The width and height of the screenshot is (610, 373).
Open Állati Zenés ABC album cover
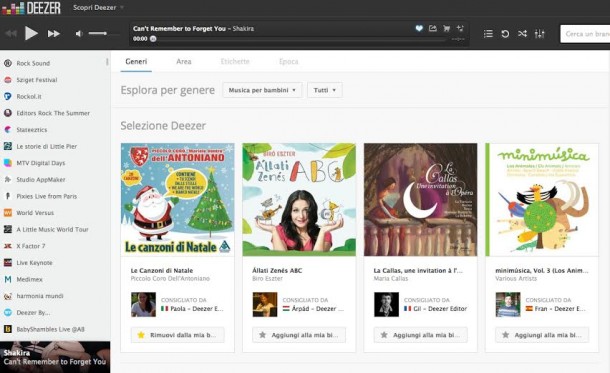coord(299,200)
